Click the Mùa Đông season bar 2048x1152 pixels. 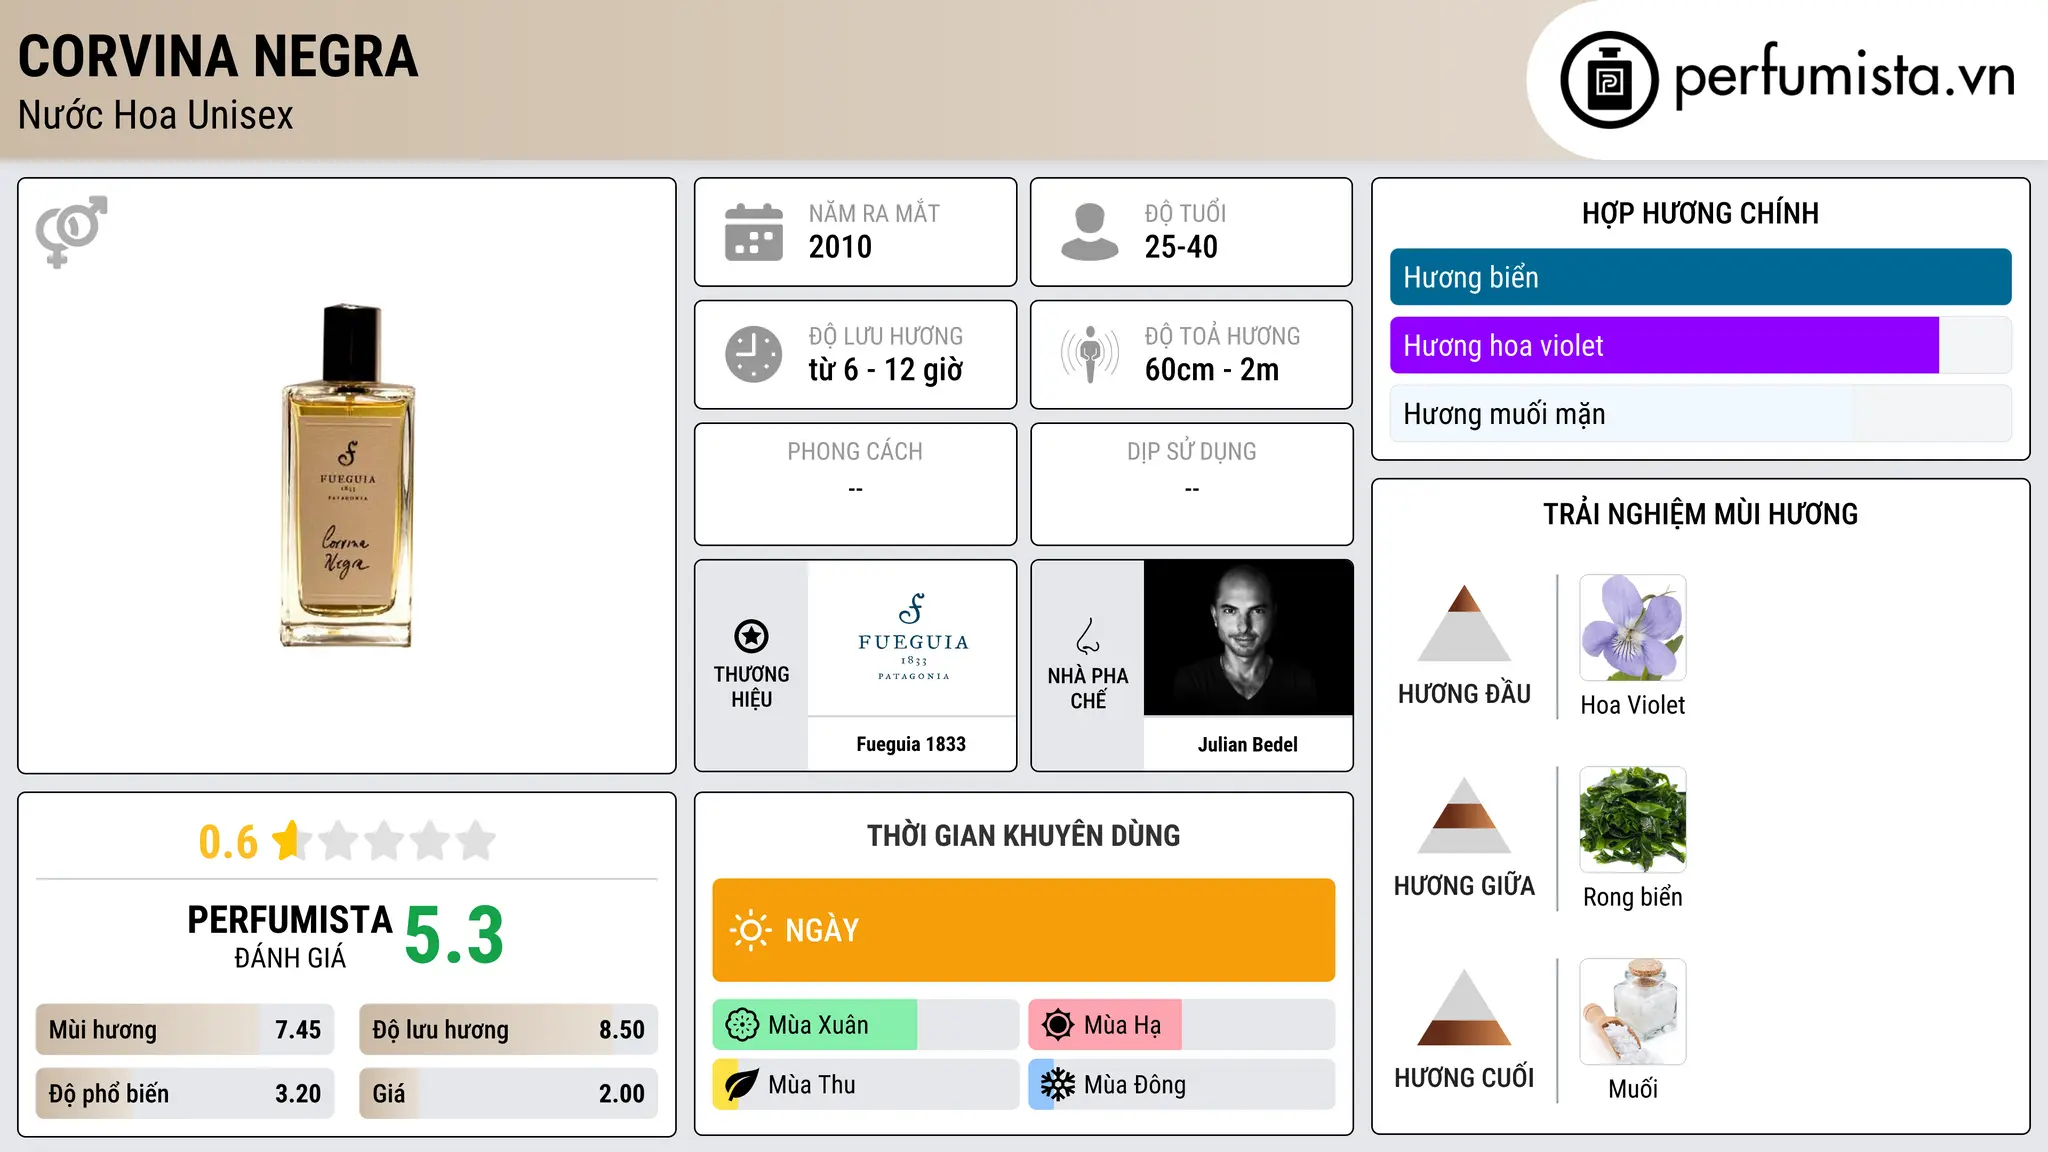pos(1182,1085)
